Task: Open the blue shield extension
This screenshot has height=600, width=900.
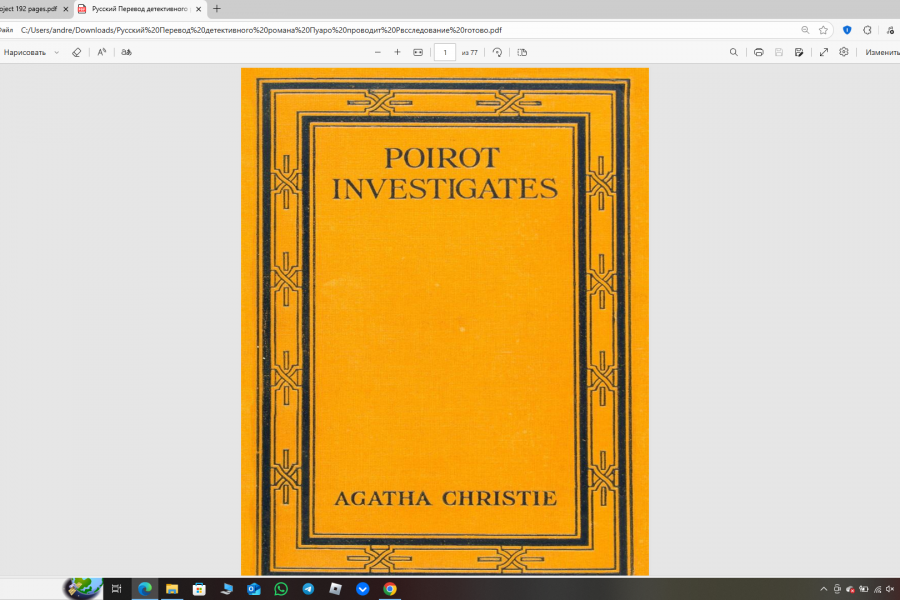Action: [847, 30]
